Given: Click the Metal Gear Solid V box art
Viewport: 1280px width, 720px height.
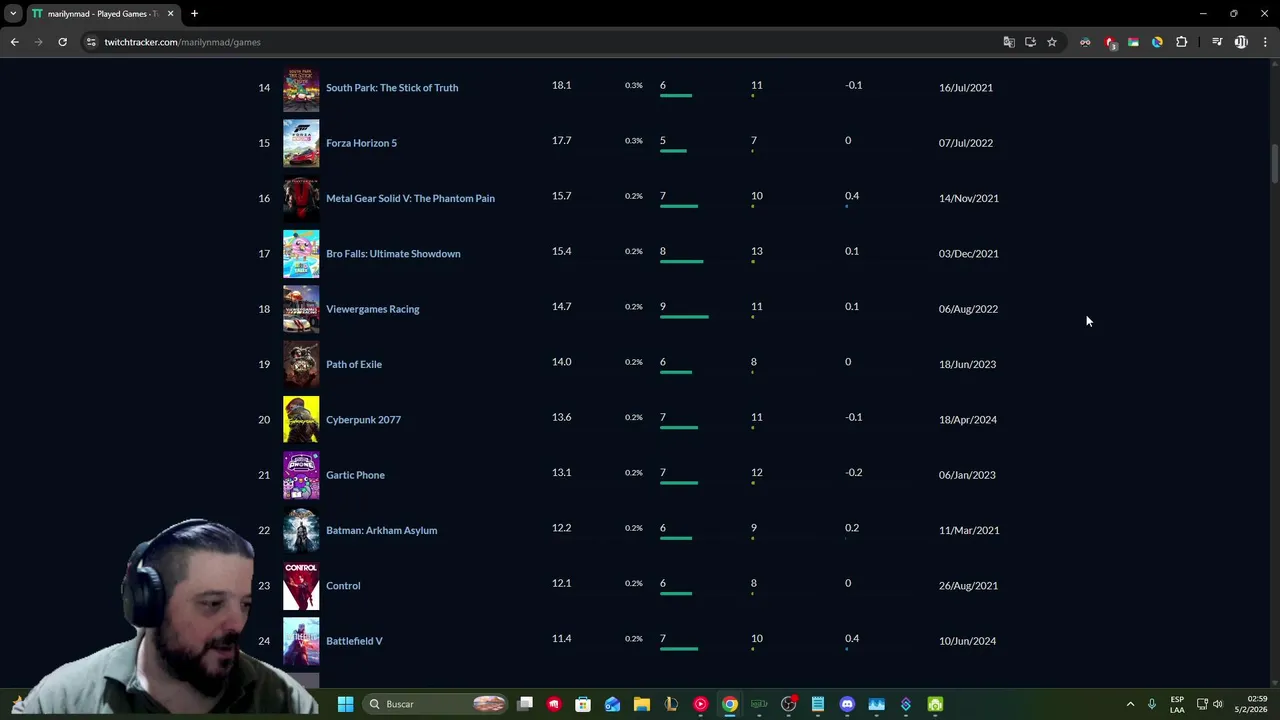Looking at the screenshot, I should point(301,198).
